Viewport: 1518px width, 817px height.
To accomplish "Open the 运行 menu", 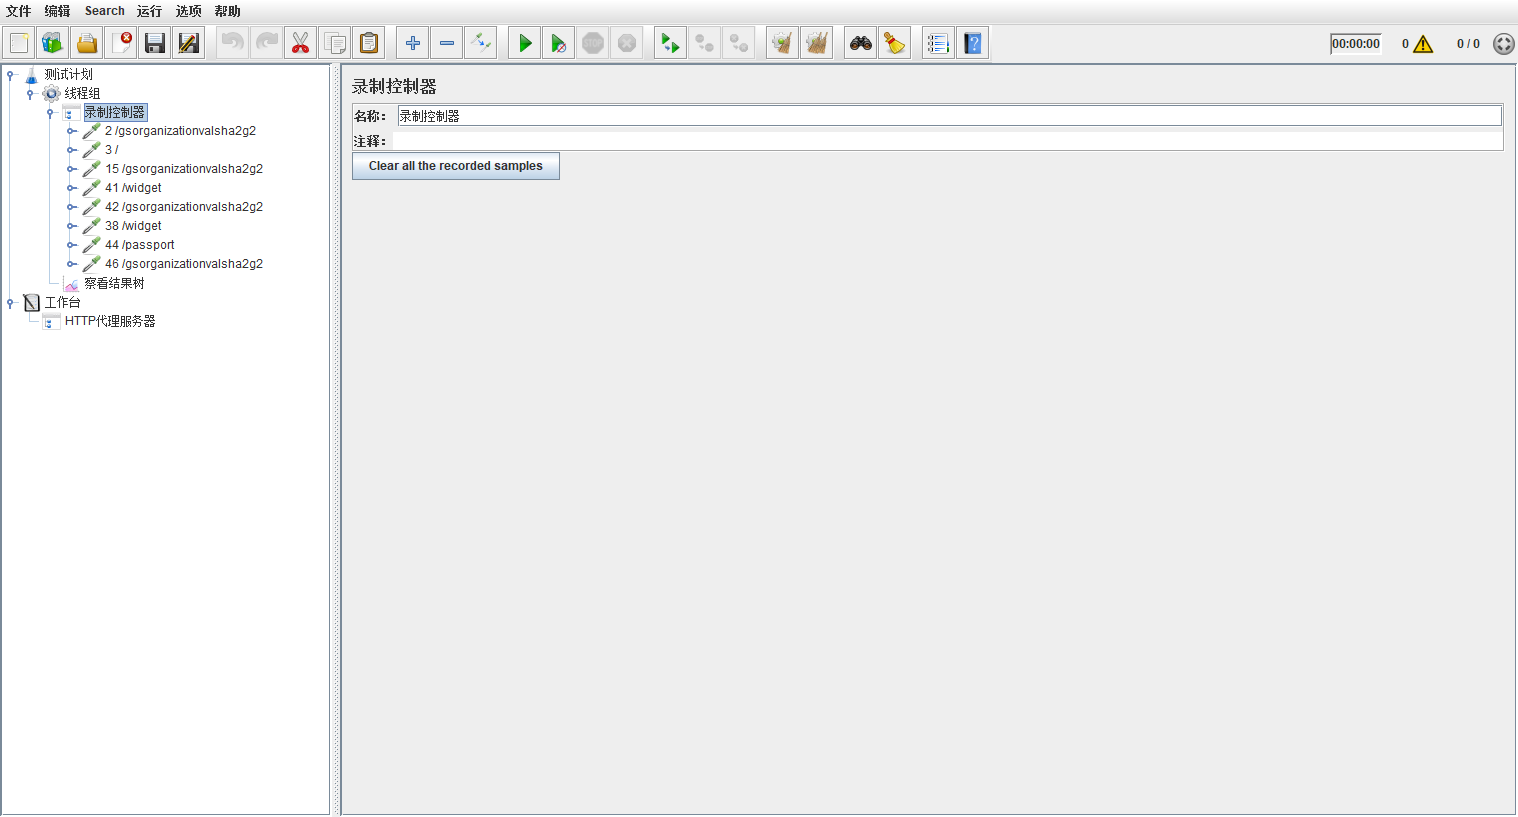I will tap(148, 11).
